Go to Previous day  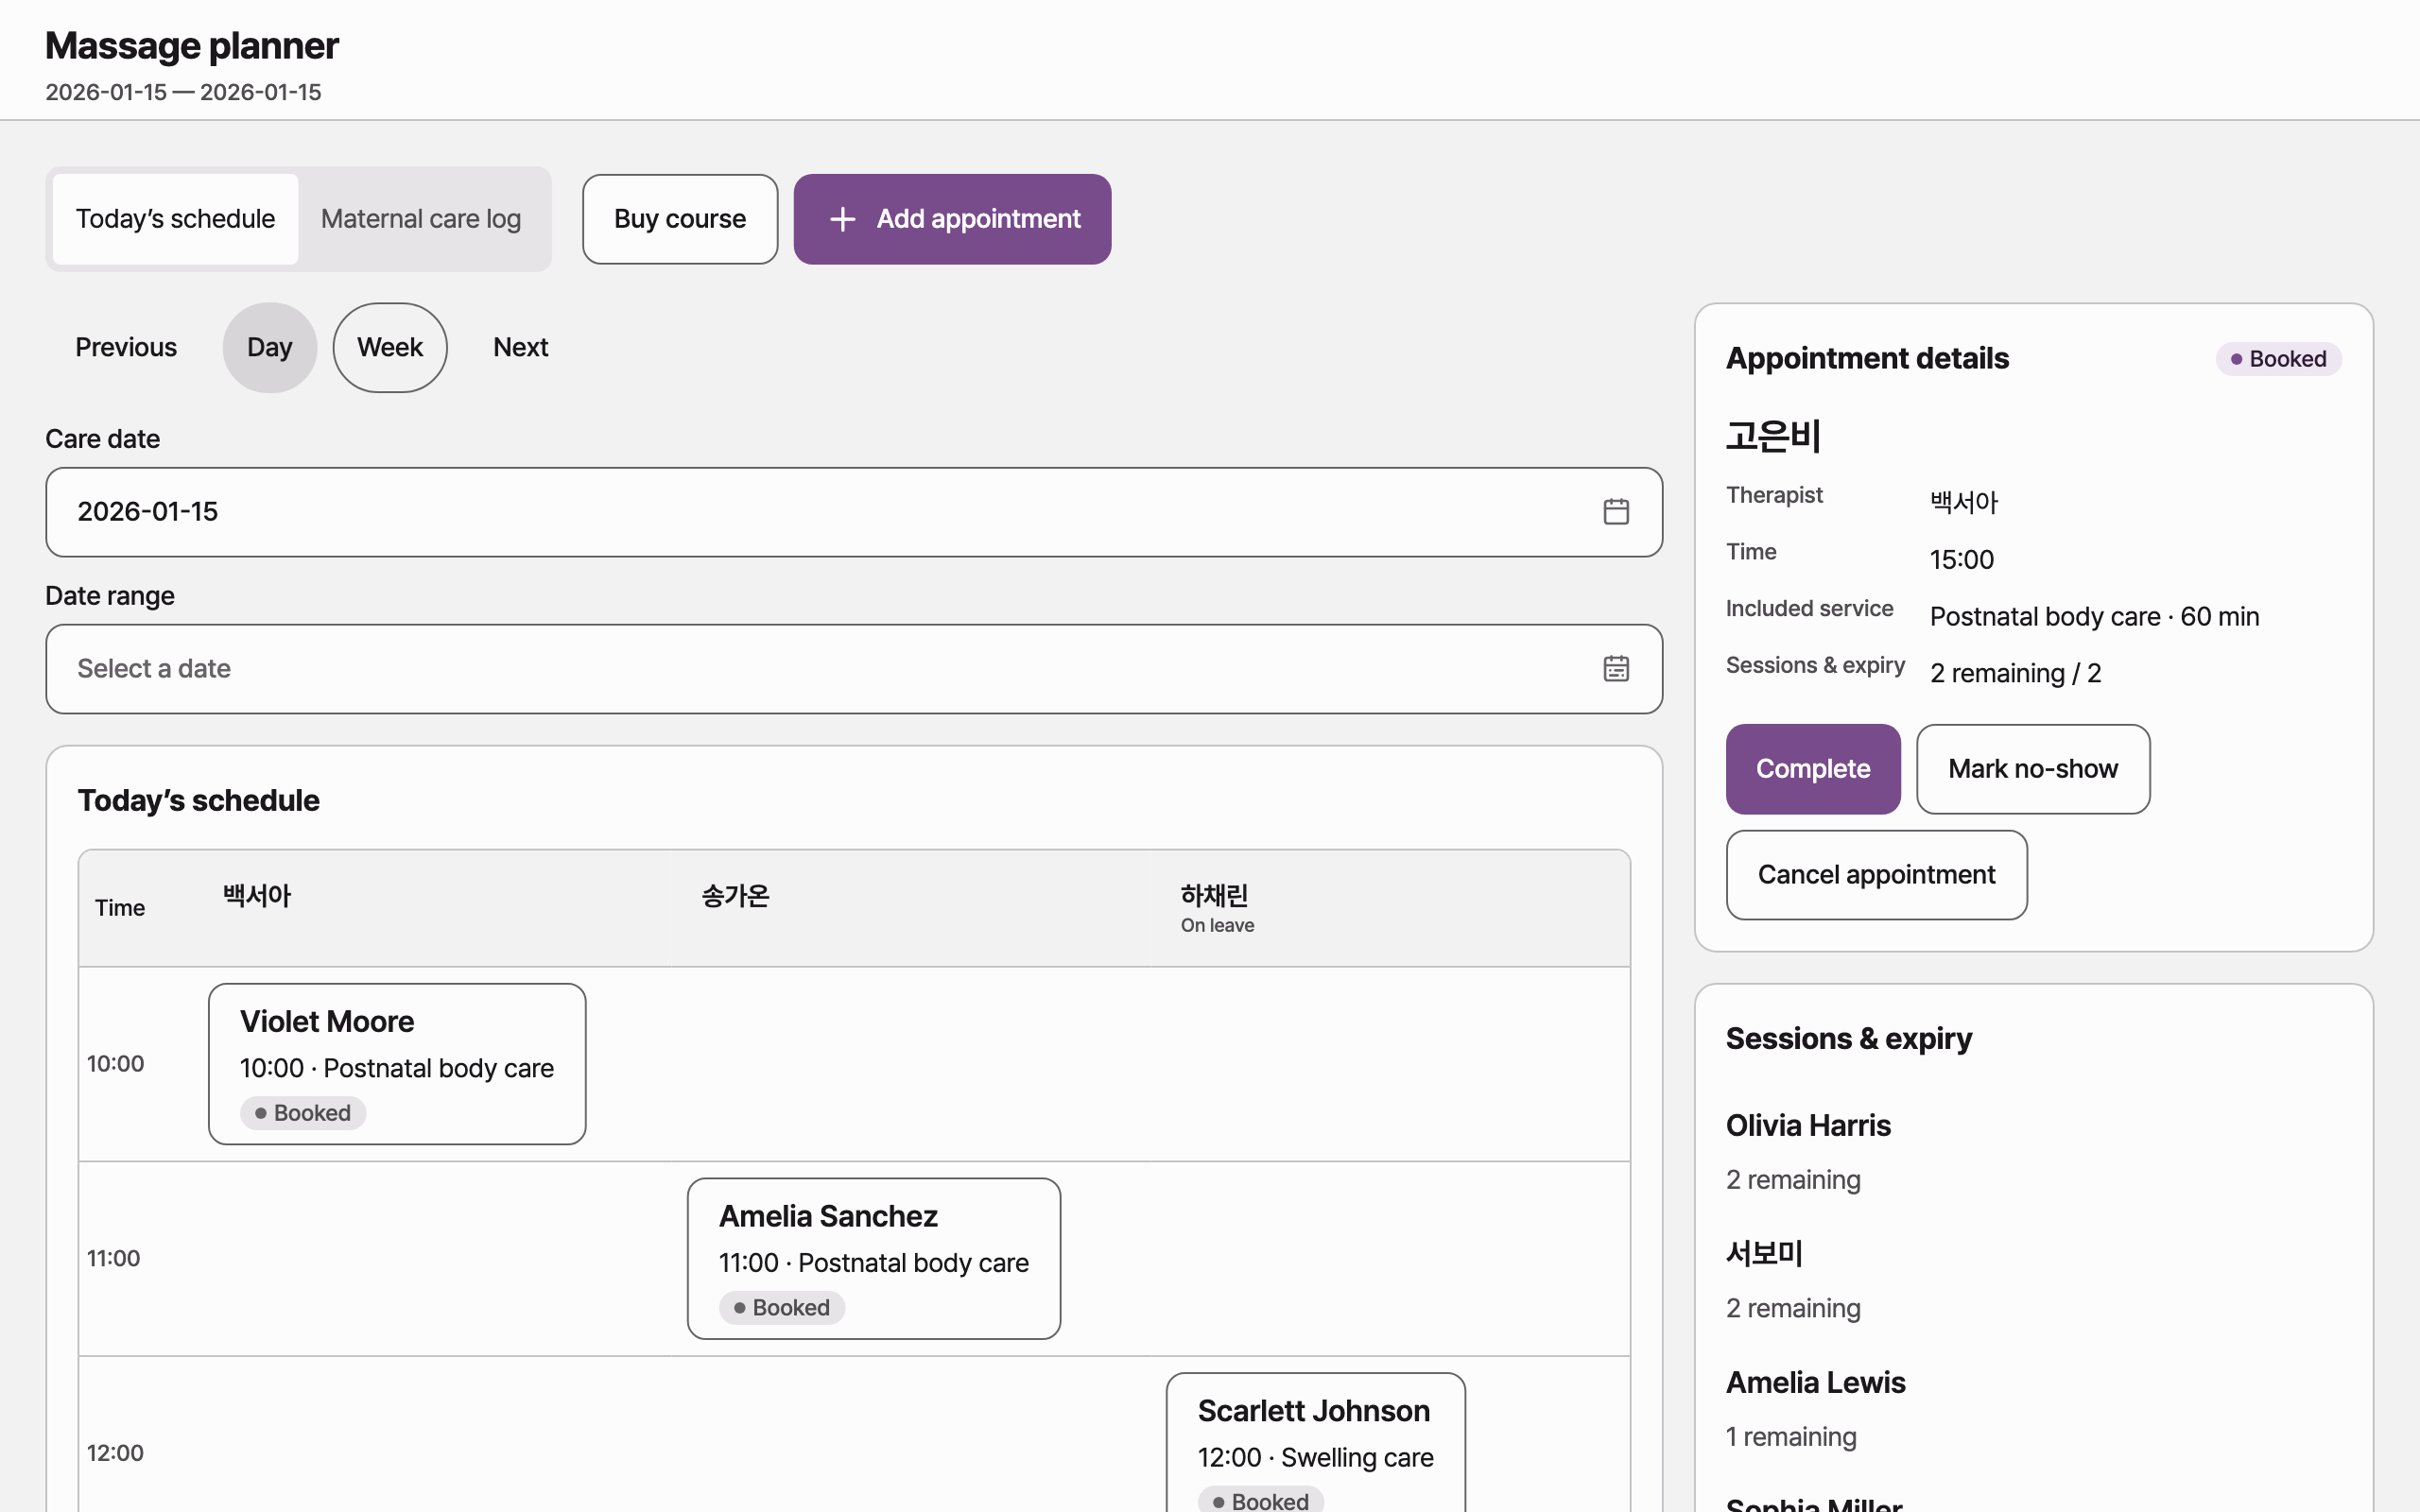[126, 347]
